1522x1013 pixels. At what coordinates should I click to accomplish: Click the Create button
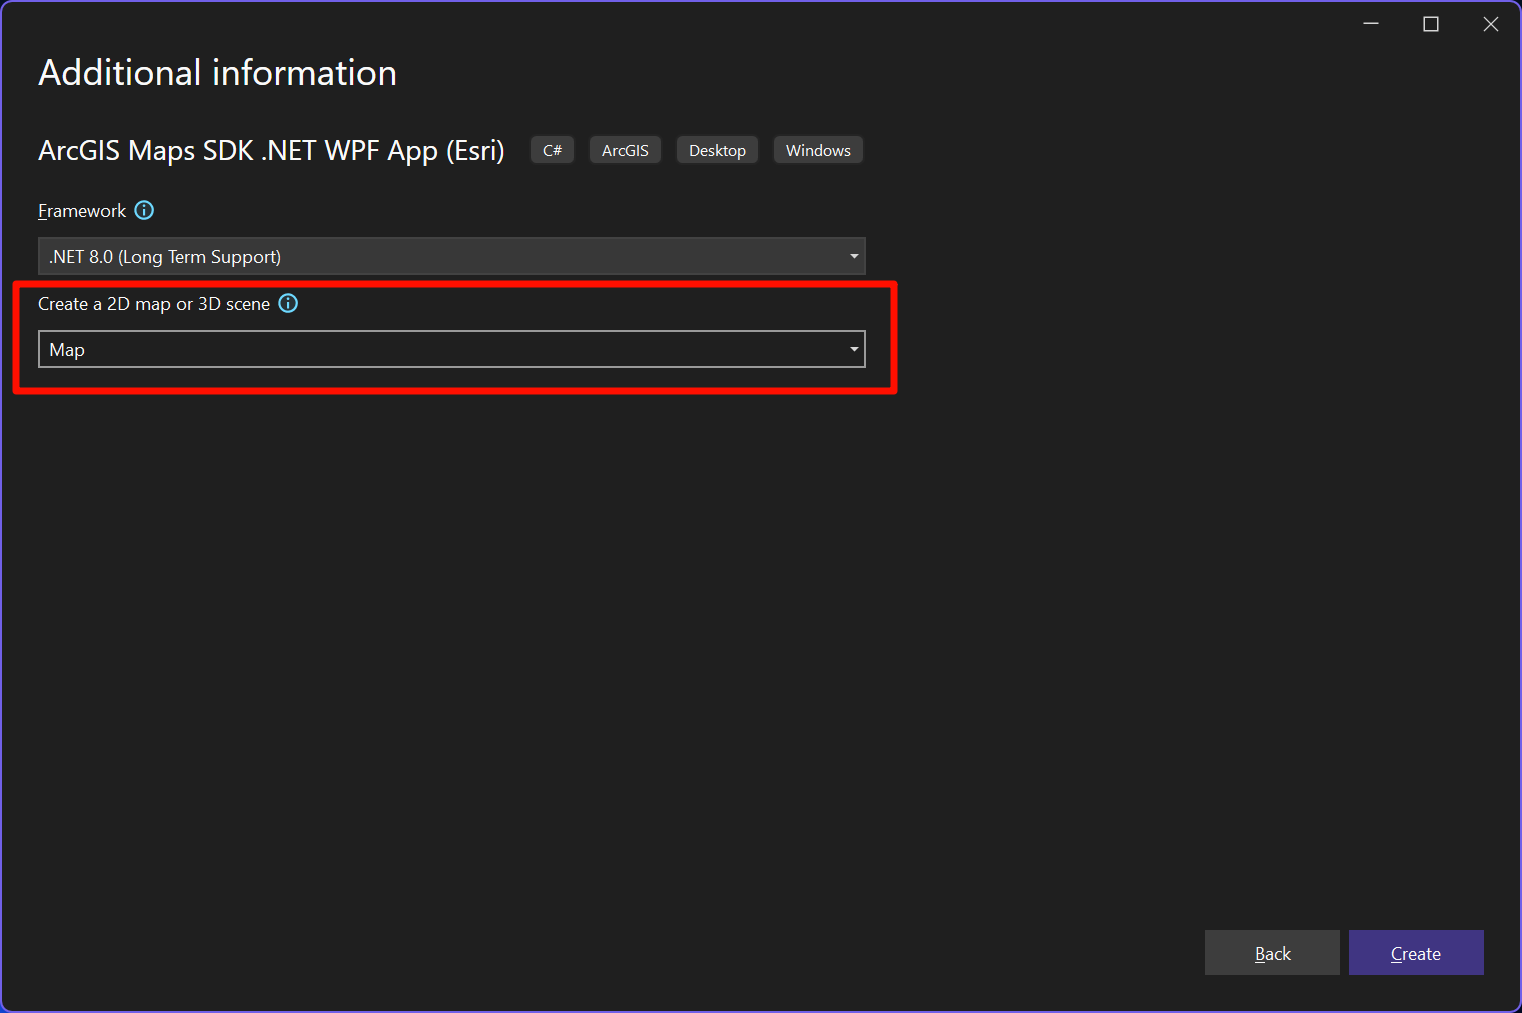pos(1416,953)
